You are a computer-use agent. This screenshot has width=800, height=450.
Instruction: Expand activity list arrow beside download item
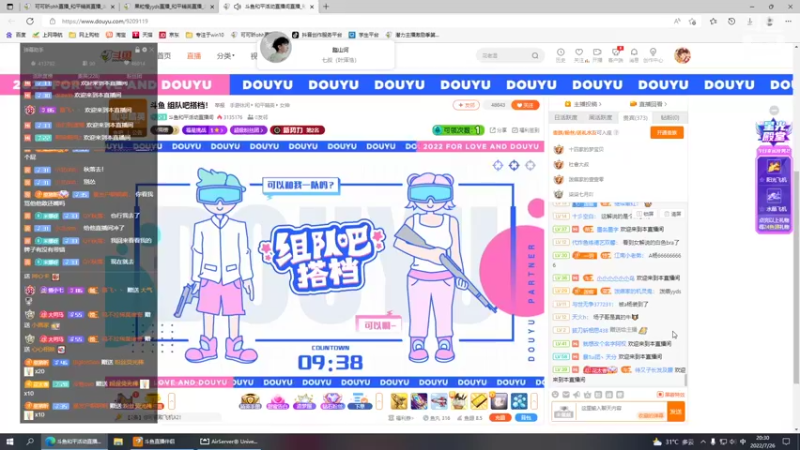pyautogui.click(x=379, y=401)
